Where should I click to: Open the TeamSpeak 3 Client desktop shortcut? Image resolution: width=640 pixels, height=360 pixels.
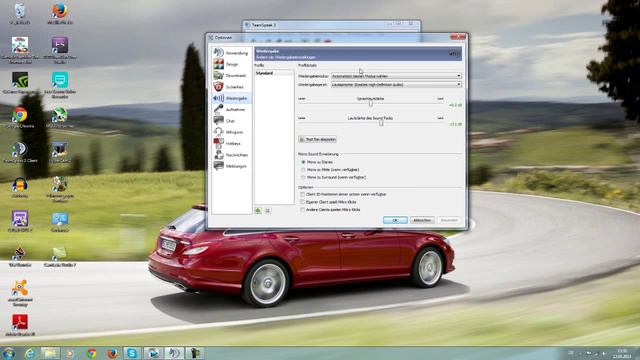pos(20,152)
